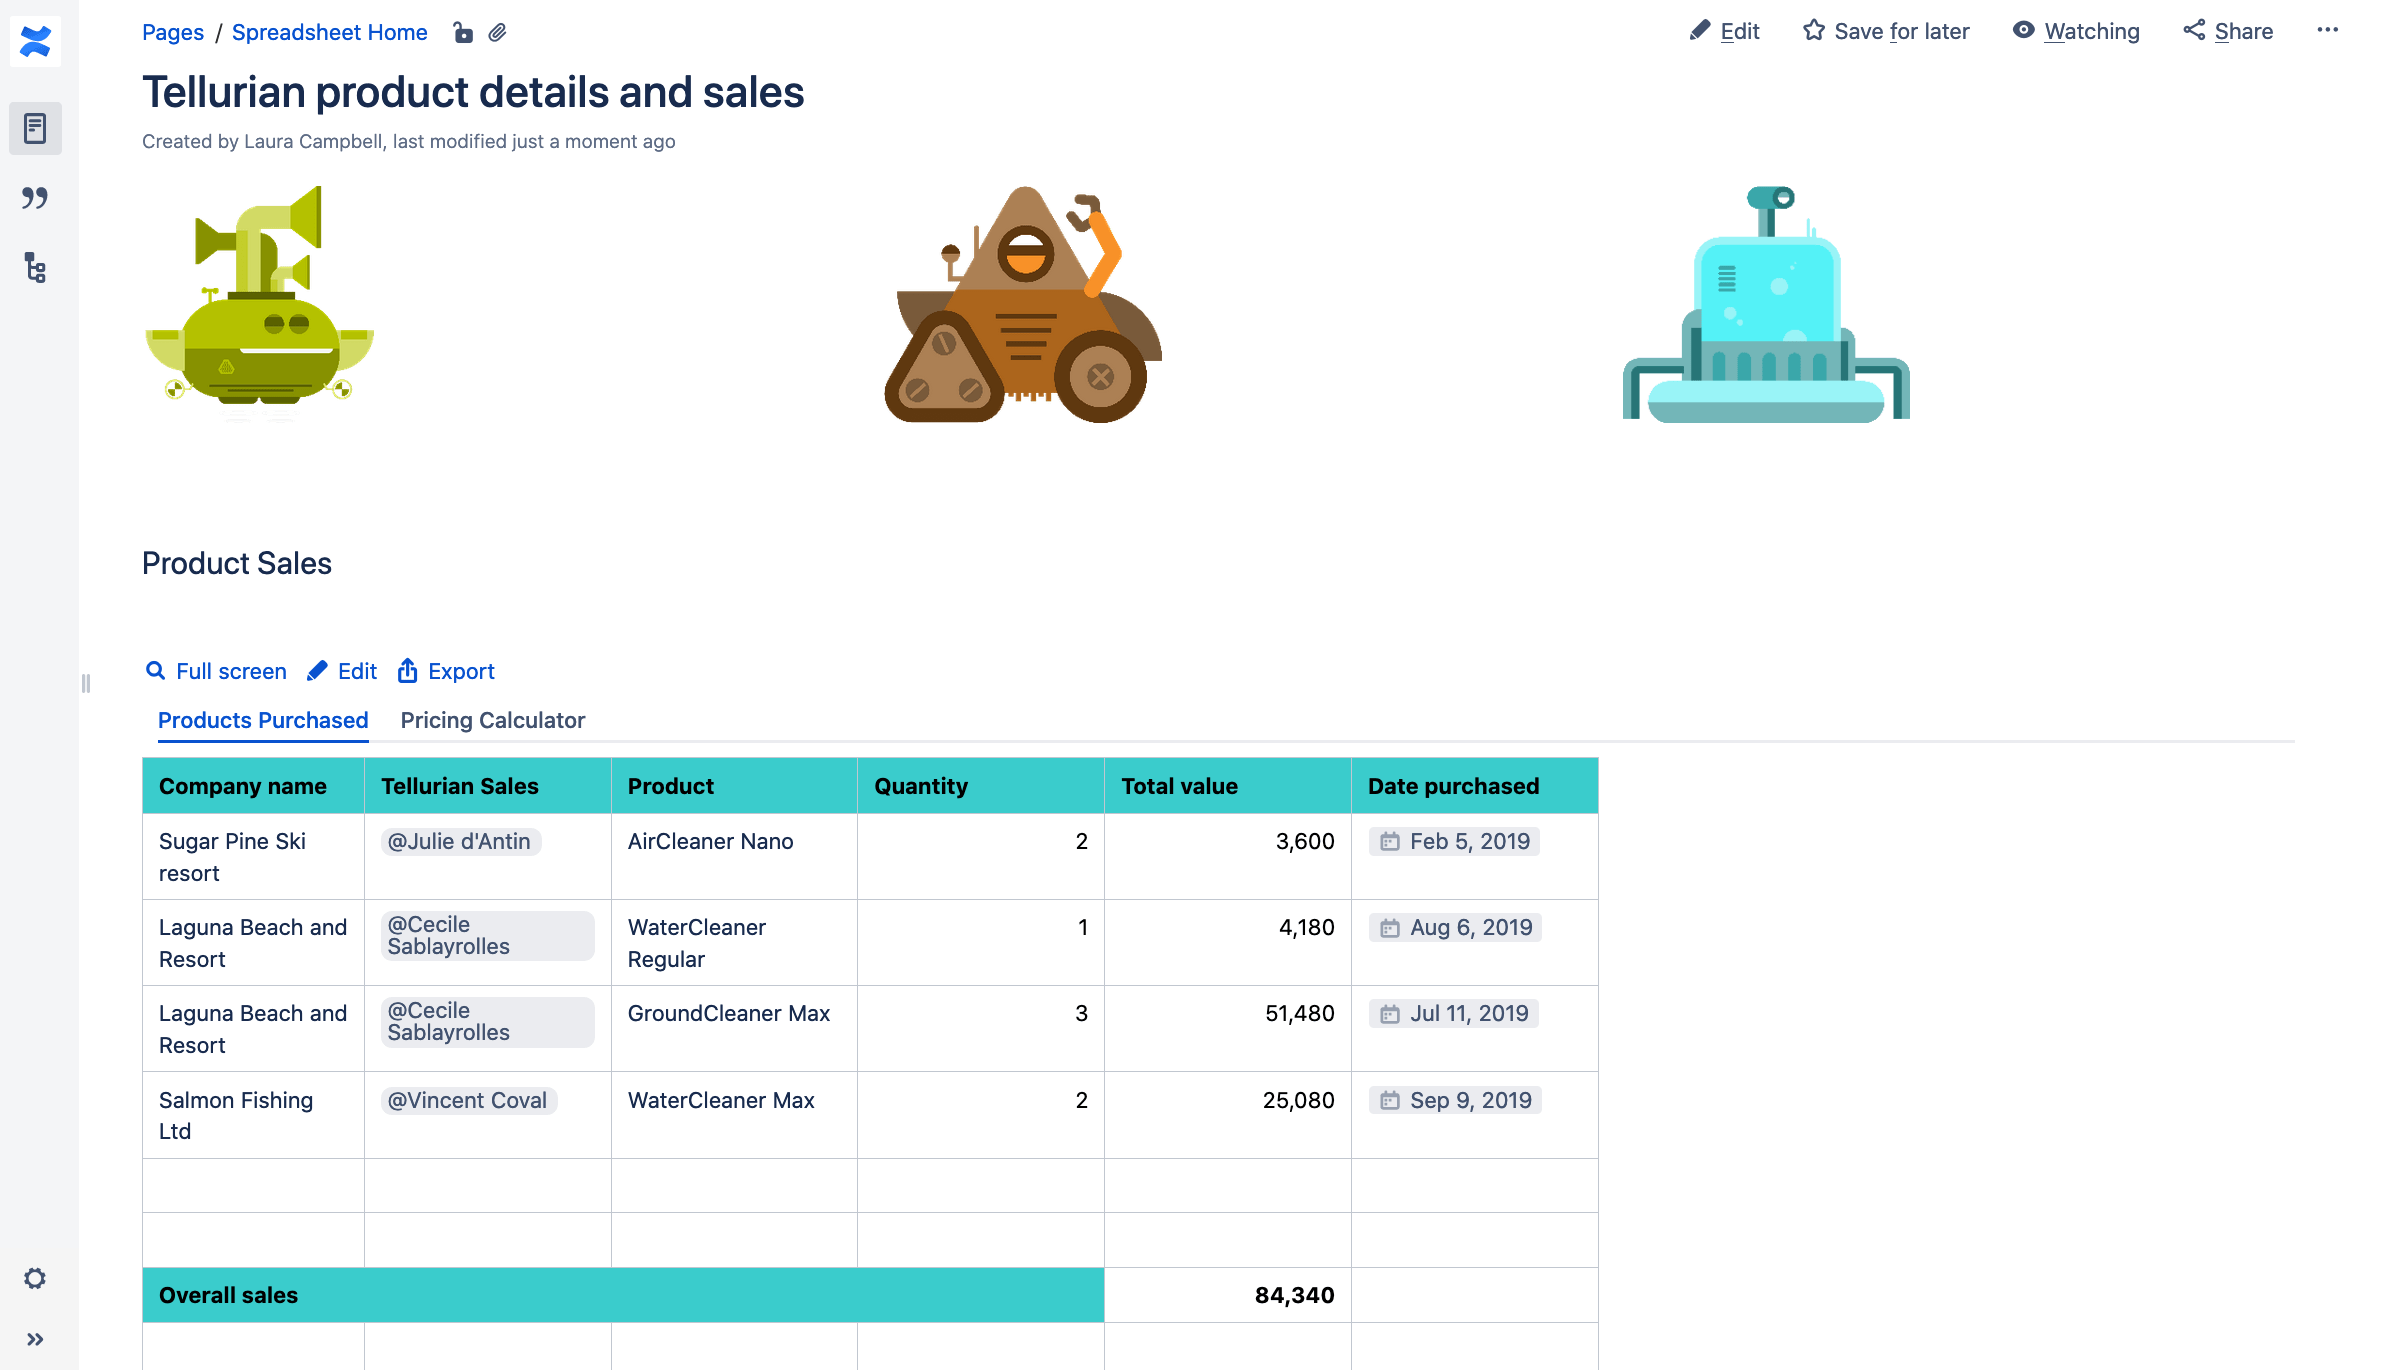
Task: Open the more actions ellipsis menu
Action: [2327, 31]
